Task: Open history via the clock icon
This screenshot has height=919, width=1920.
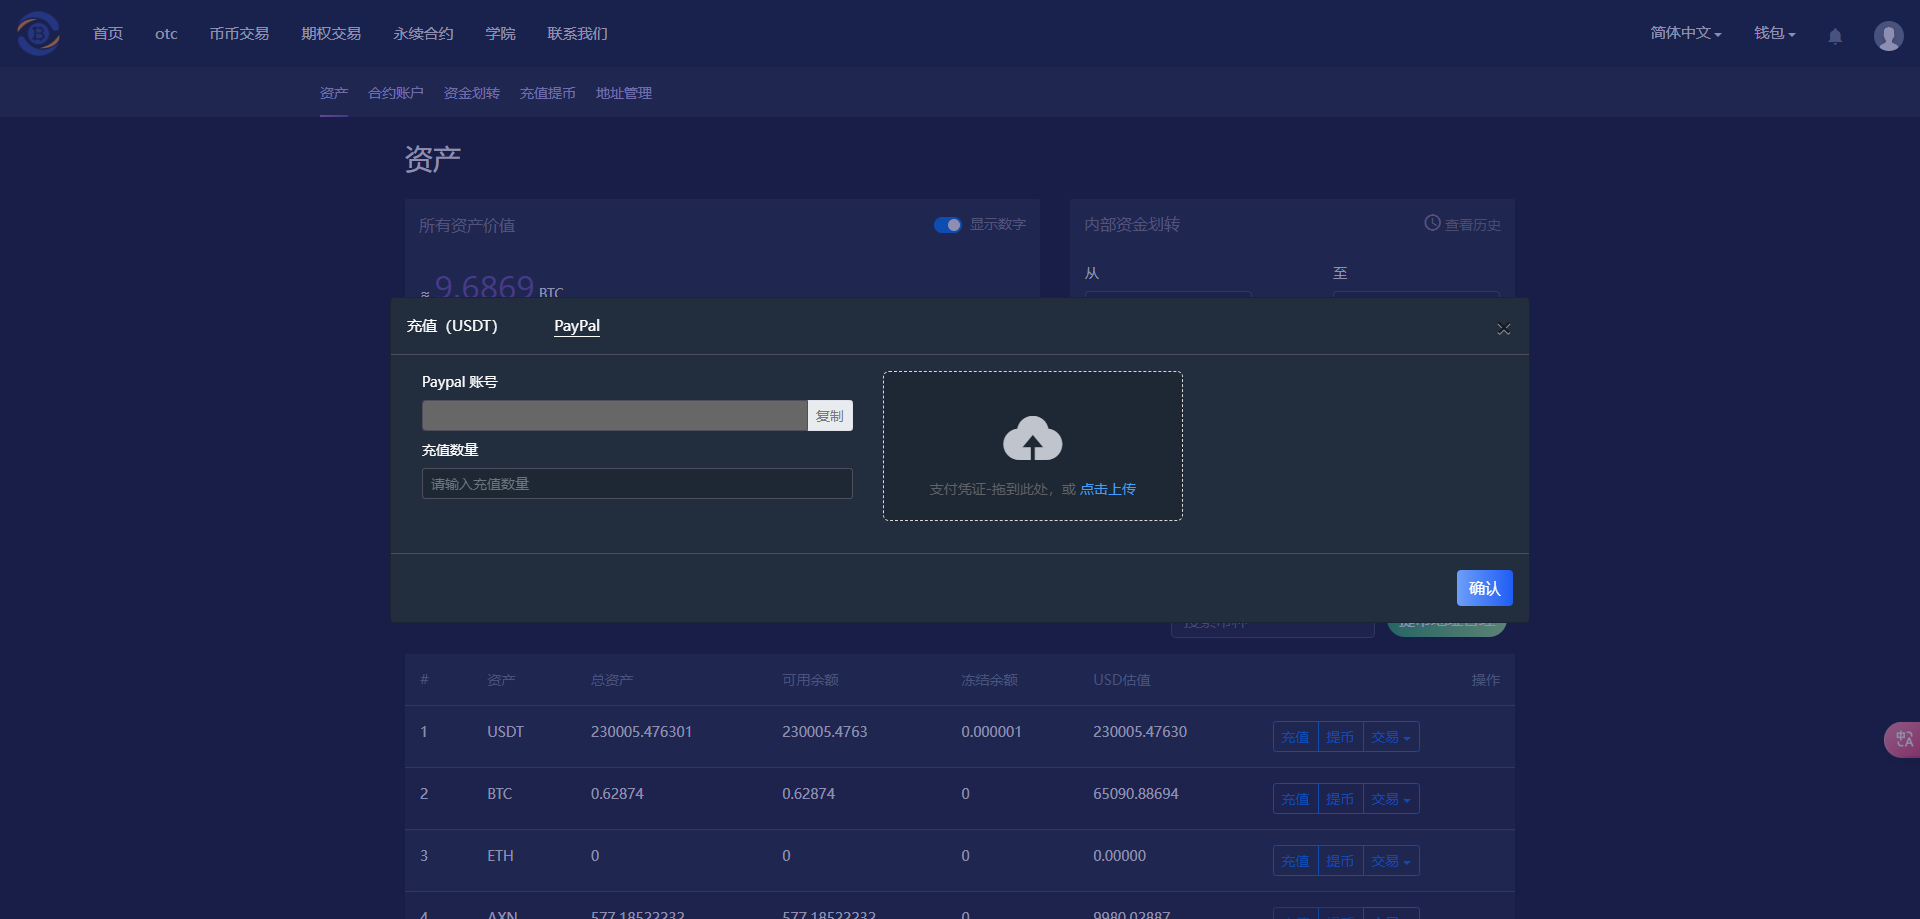Action: tap(1432, 223)
